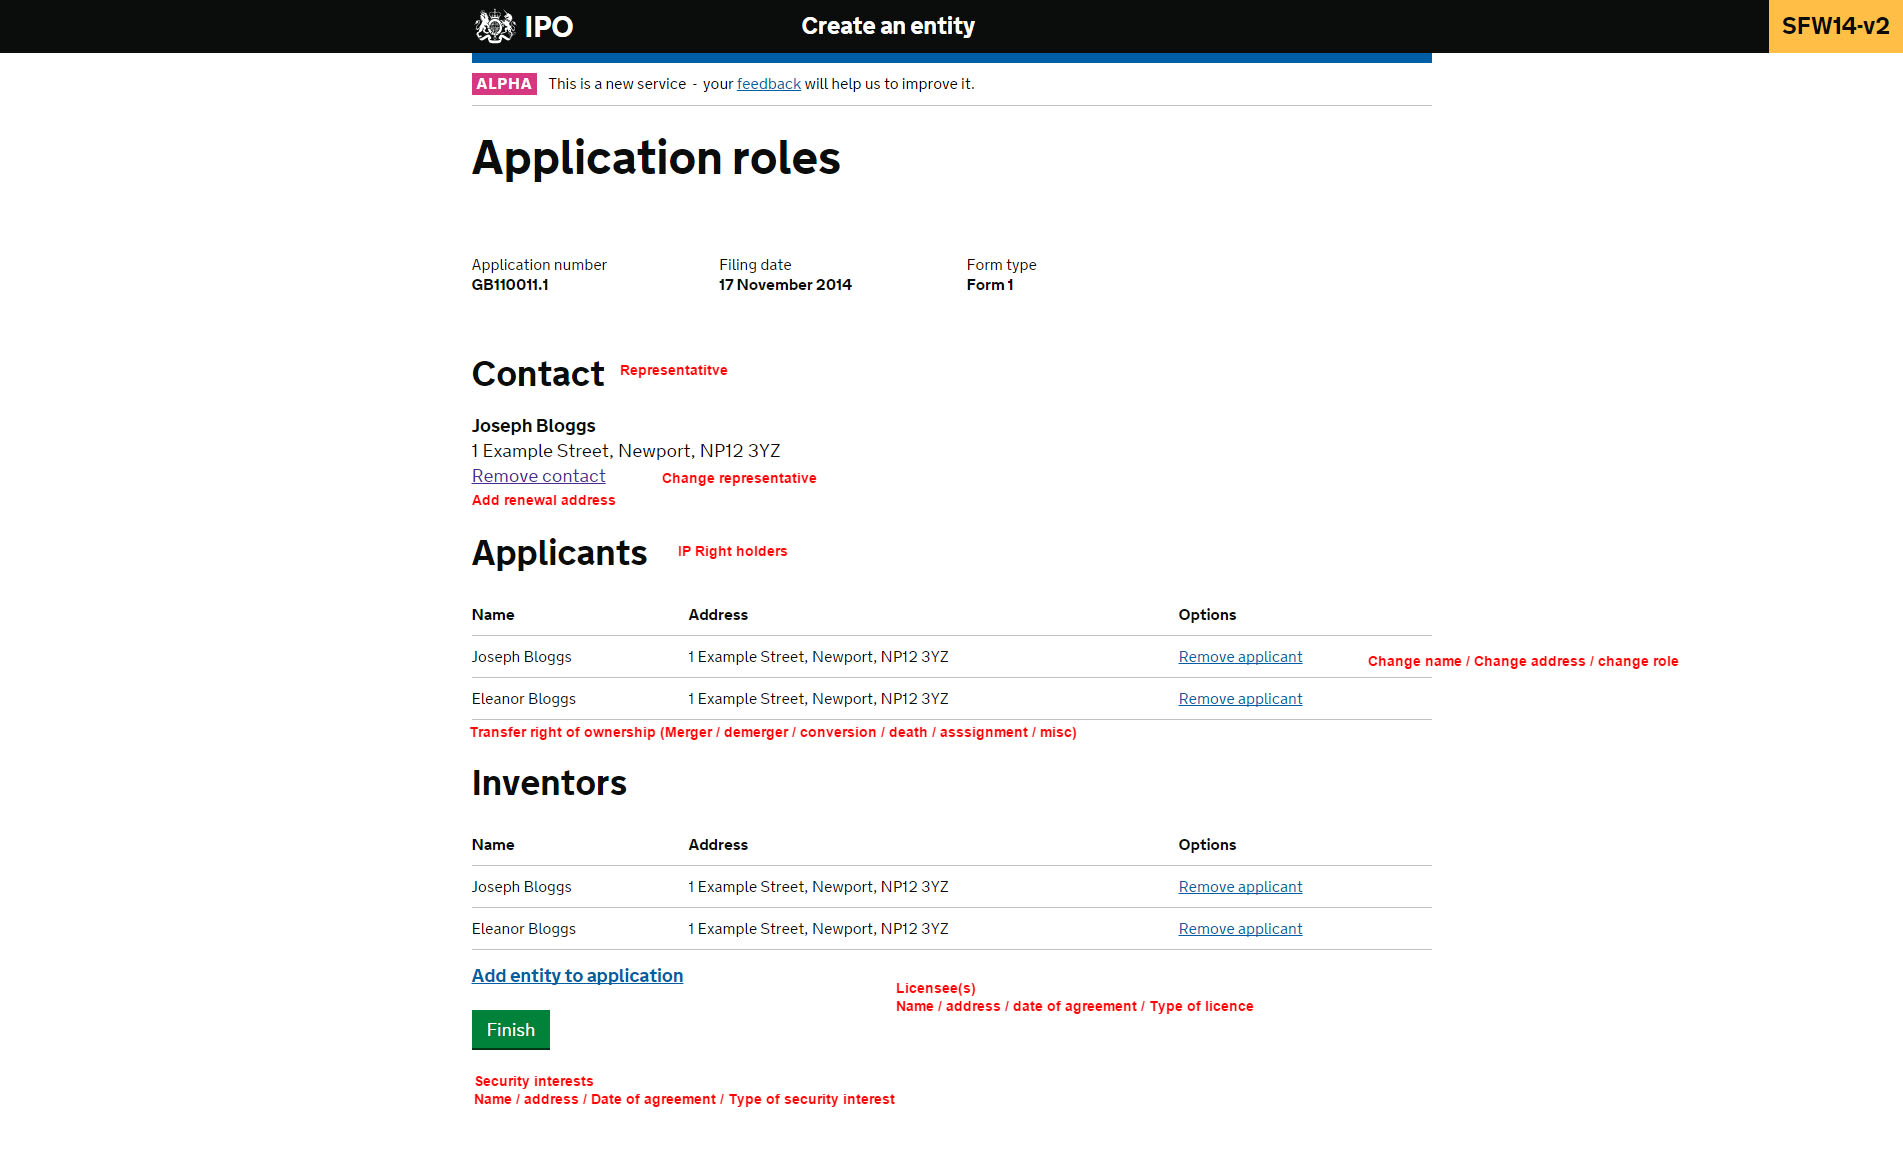Viewport: 1903px width, 1153px height.
Task: Open the feedback link
Action: (x=768, y=84)
